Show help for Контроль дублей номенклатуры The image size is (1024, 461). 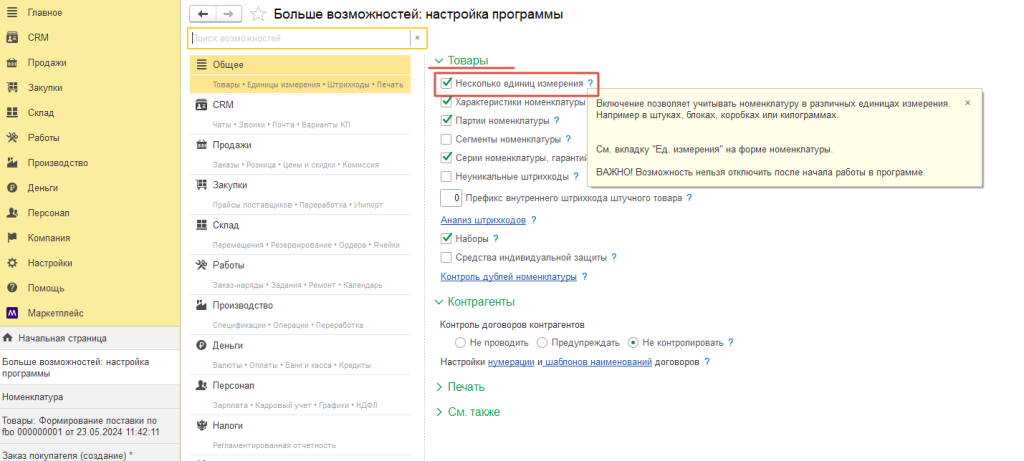(x=584, y=277)
